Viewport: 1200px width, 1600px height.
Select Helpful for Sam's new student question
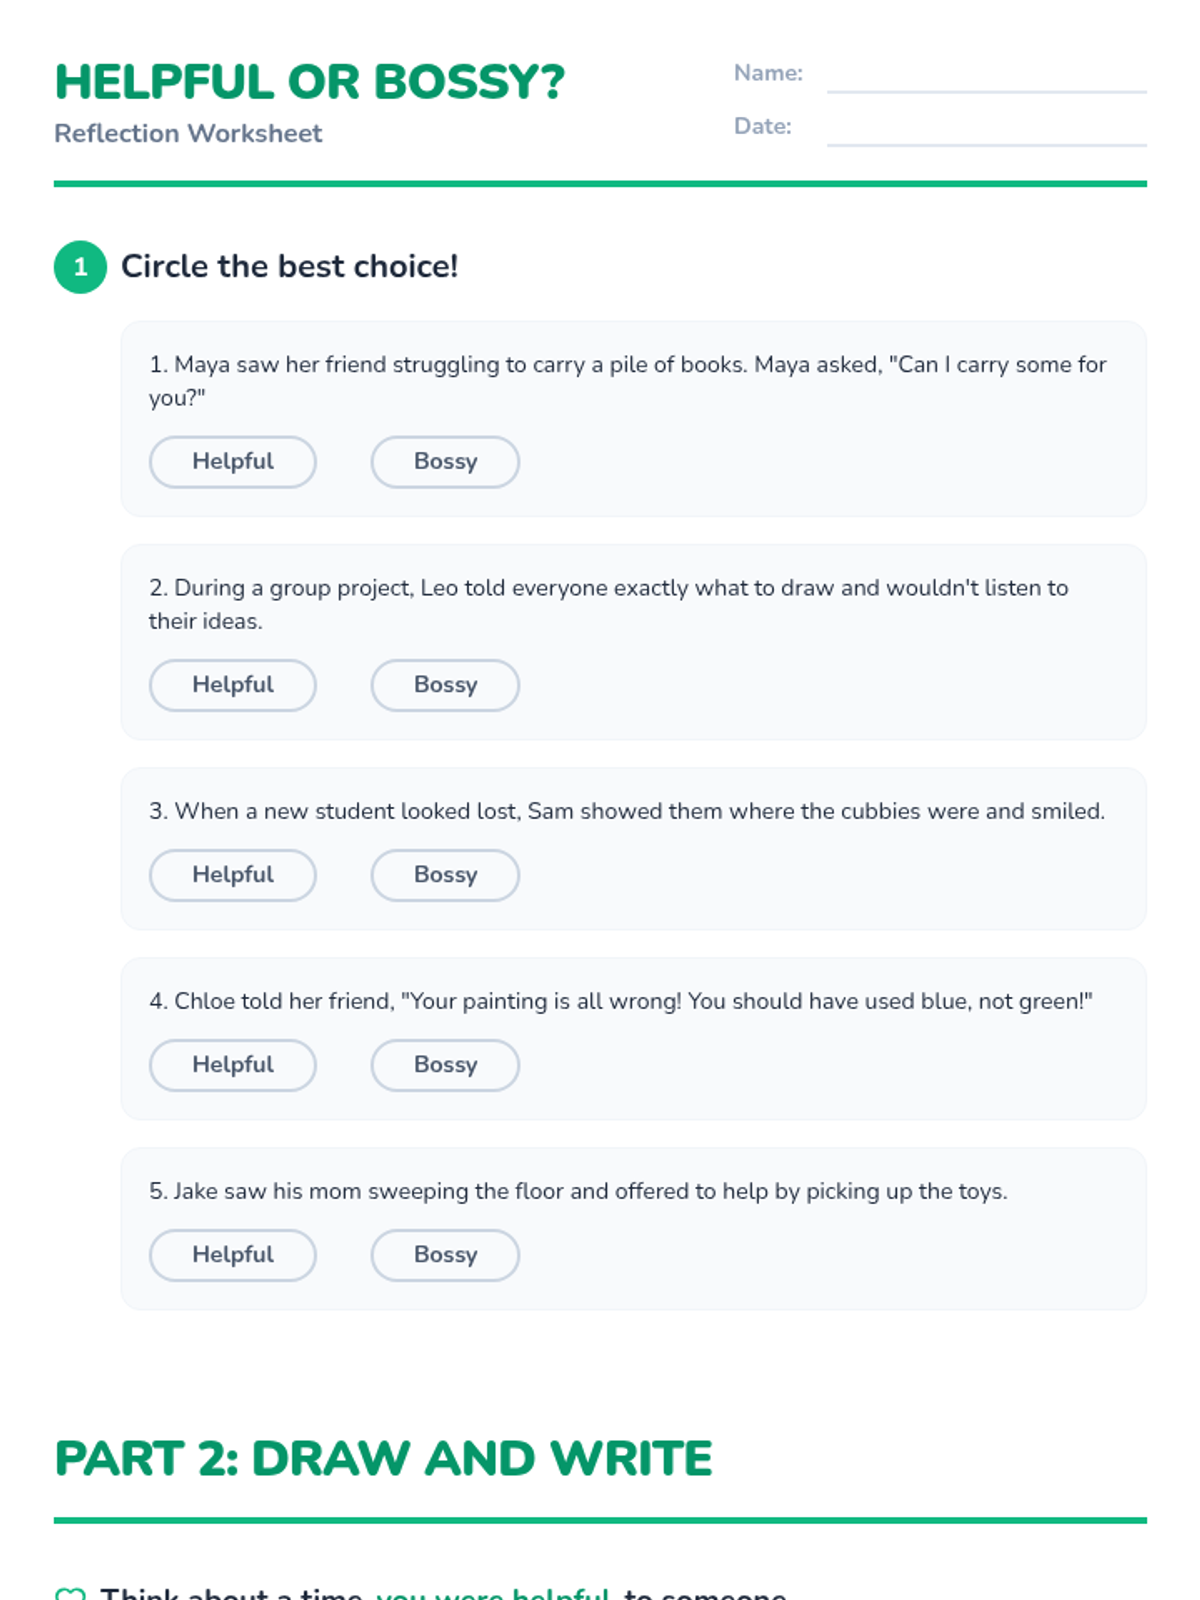[233, 875]
